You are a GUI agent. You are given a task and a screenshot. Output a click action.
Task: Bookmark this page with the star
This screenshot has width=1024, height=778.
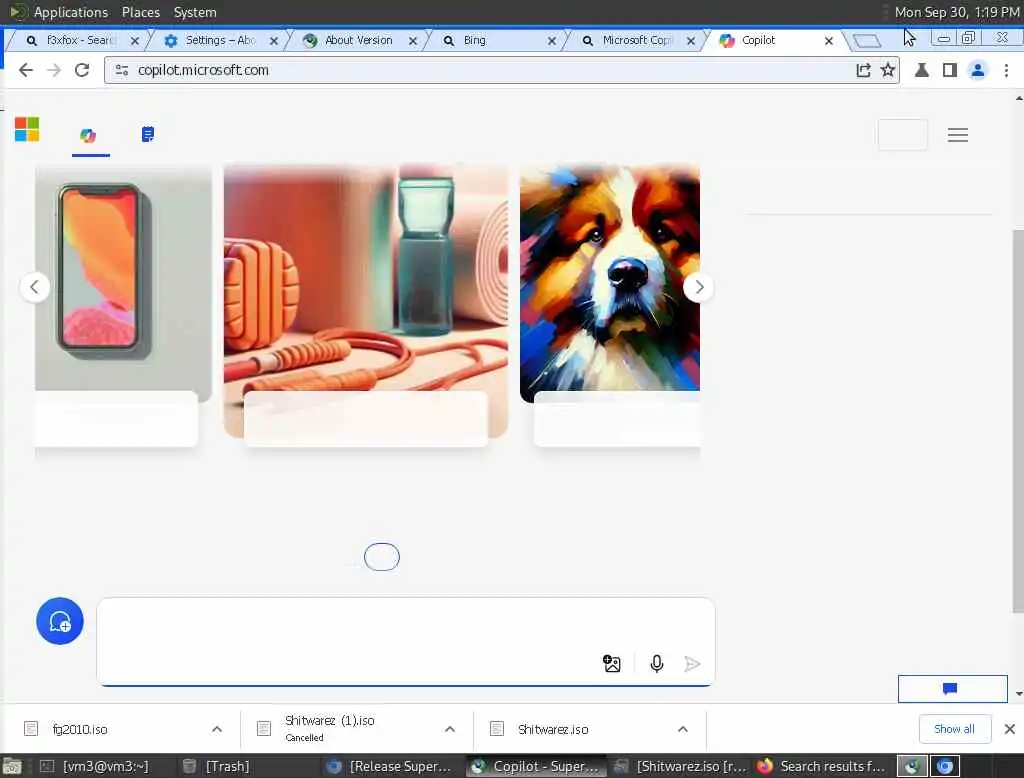[888, 70]
